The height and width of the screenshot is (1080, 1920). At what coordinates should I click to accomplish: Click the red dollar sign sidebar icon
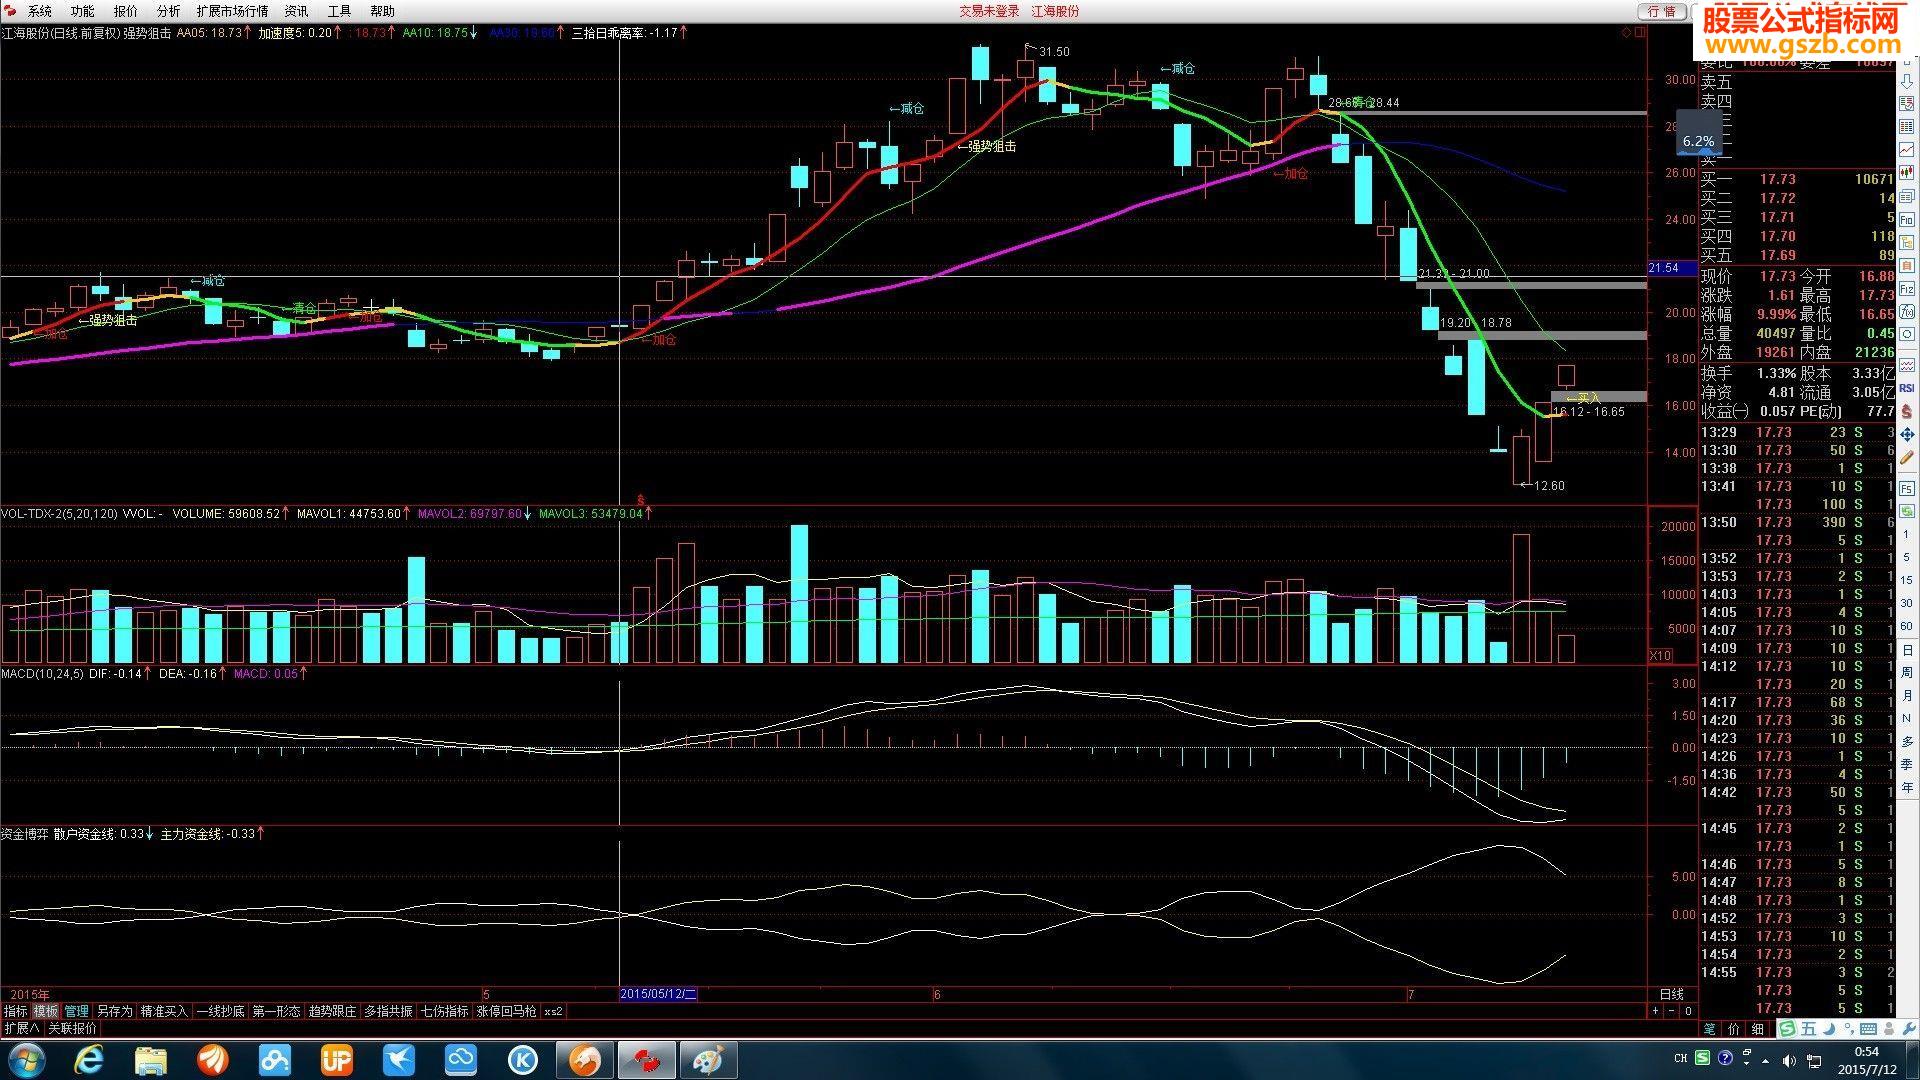click(1907, 411)
